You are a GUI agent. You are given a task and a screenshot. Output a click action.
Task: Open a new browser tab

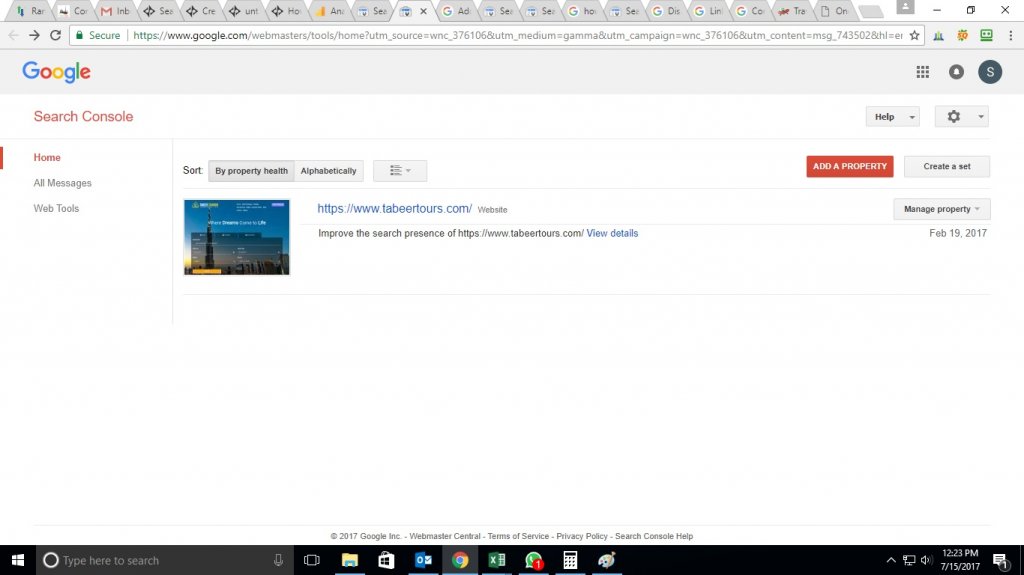point(870,11)
